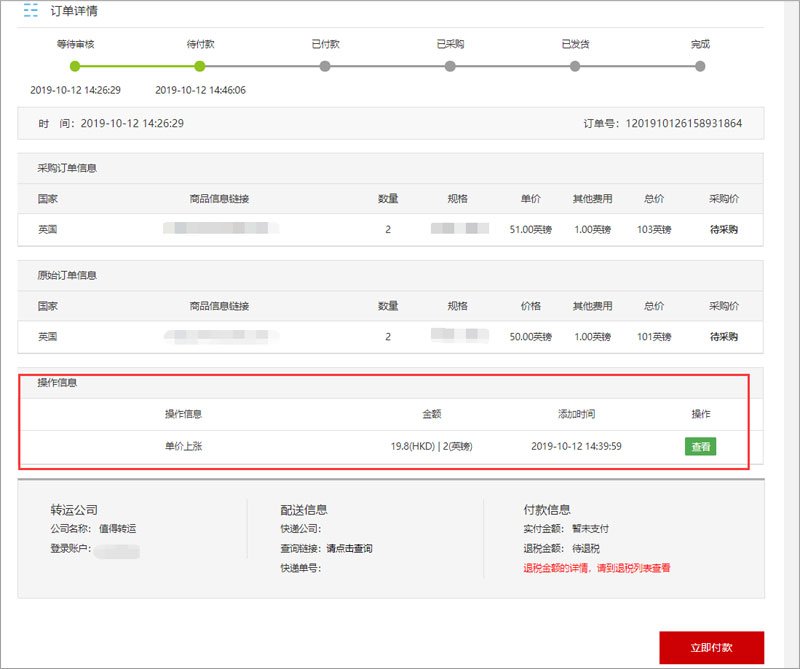Click blurred product link in 采购订单信息 row
The width and height of the screenshot is (800, 669).
click(x=221, y=228)
